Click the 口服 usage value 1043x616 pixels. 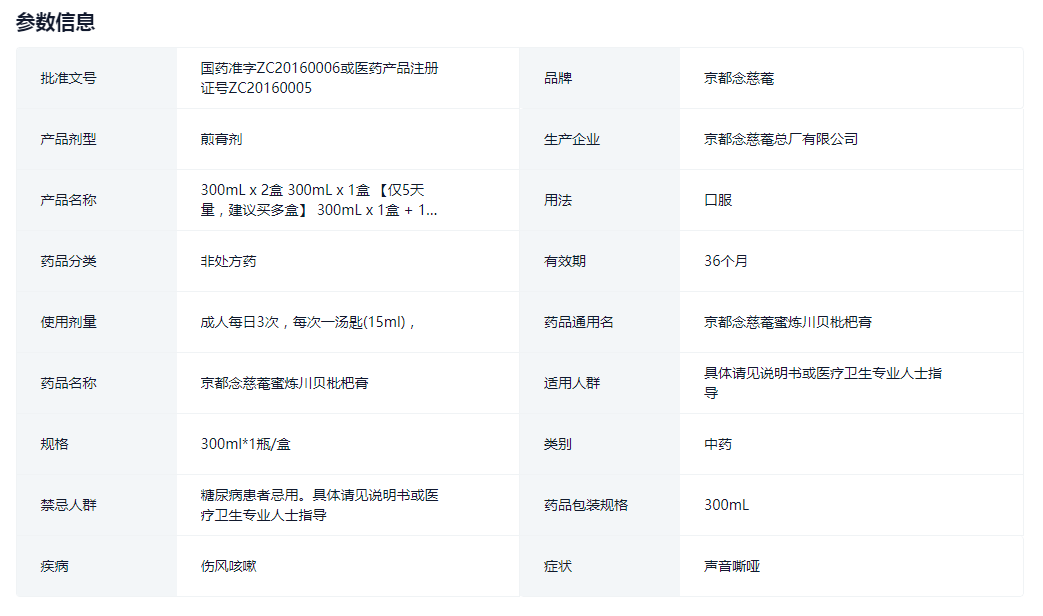(717, 200)
